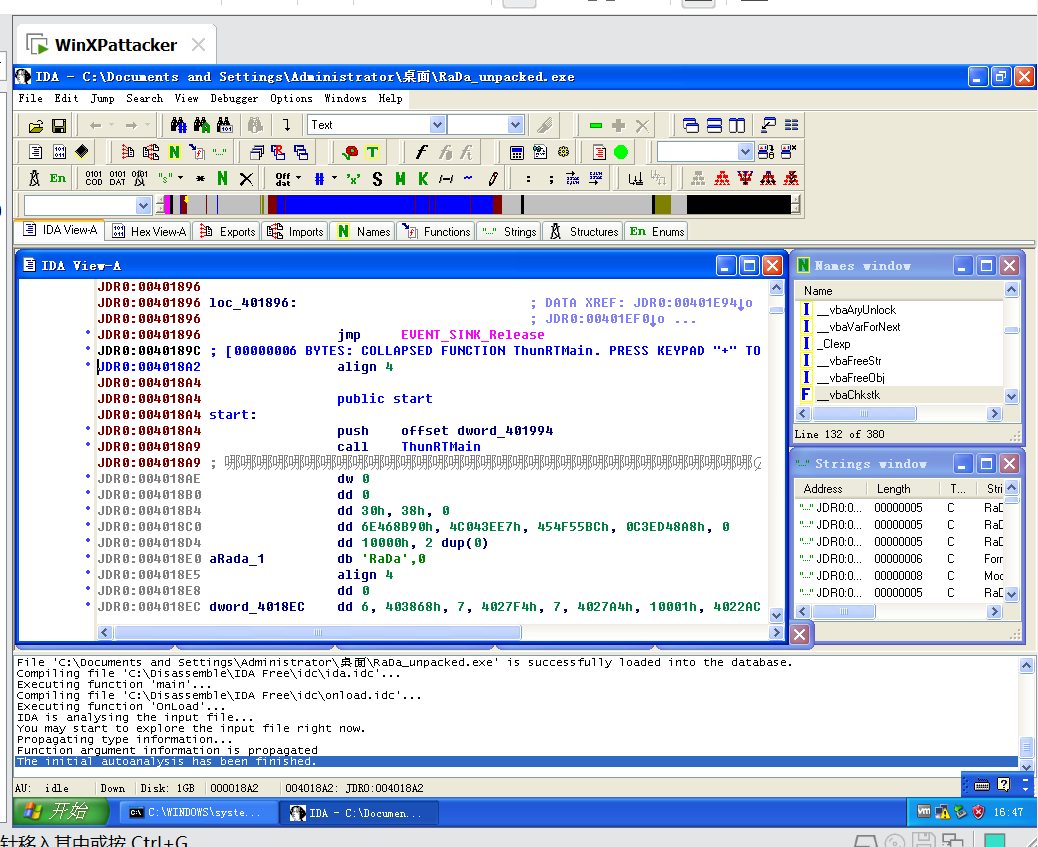This screenshot has width=1038, height=847.
Task: Click the yellow N names toolbar icon
Action: point(174,152)
